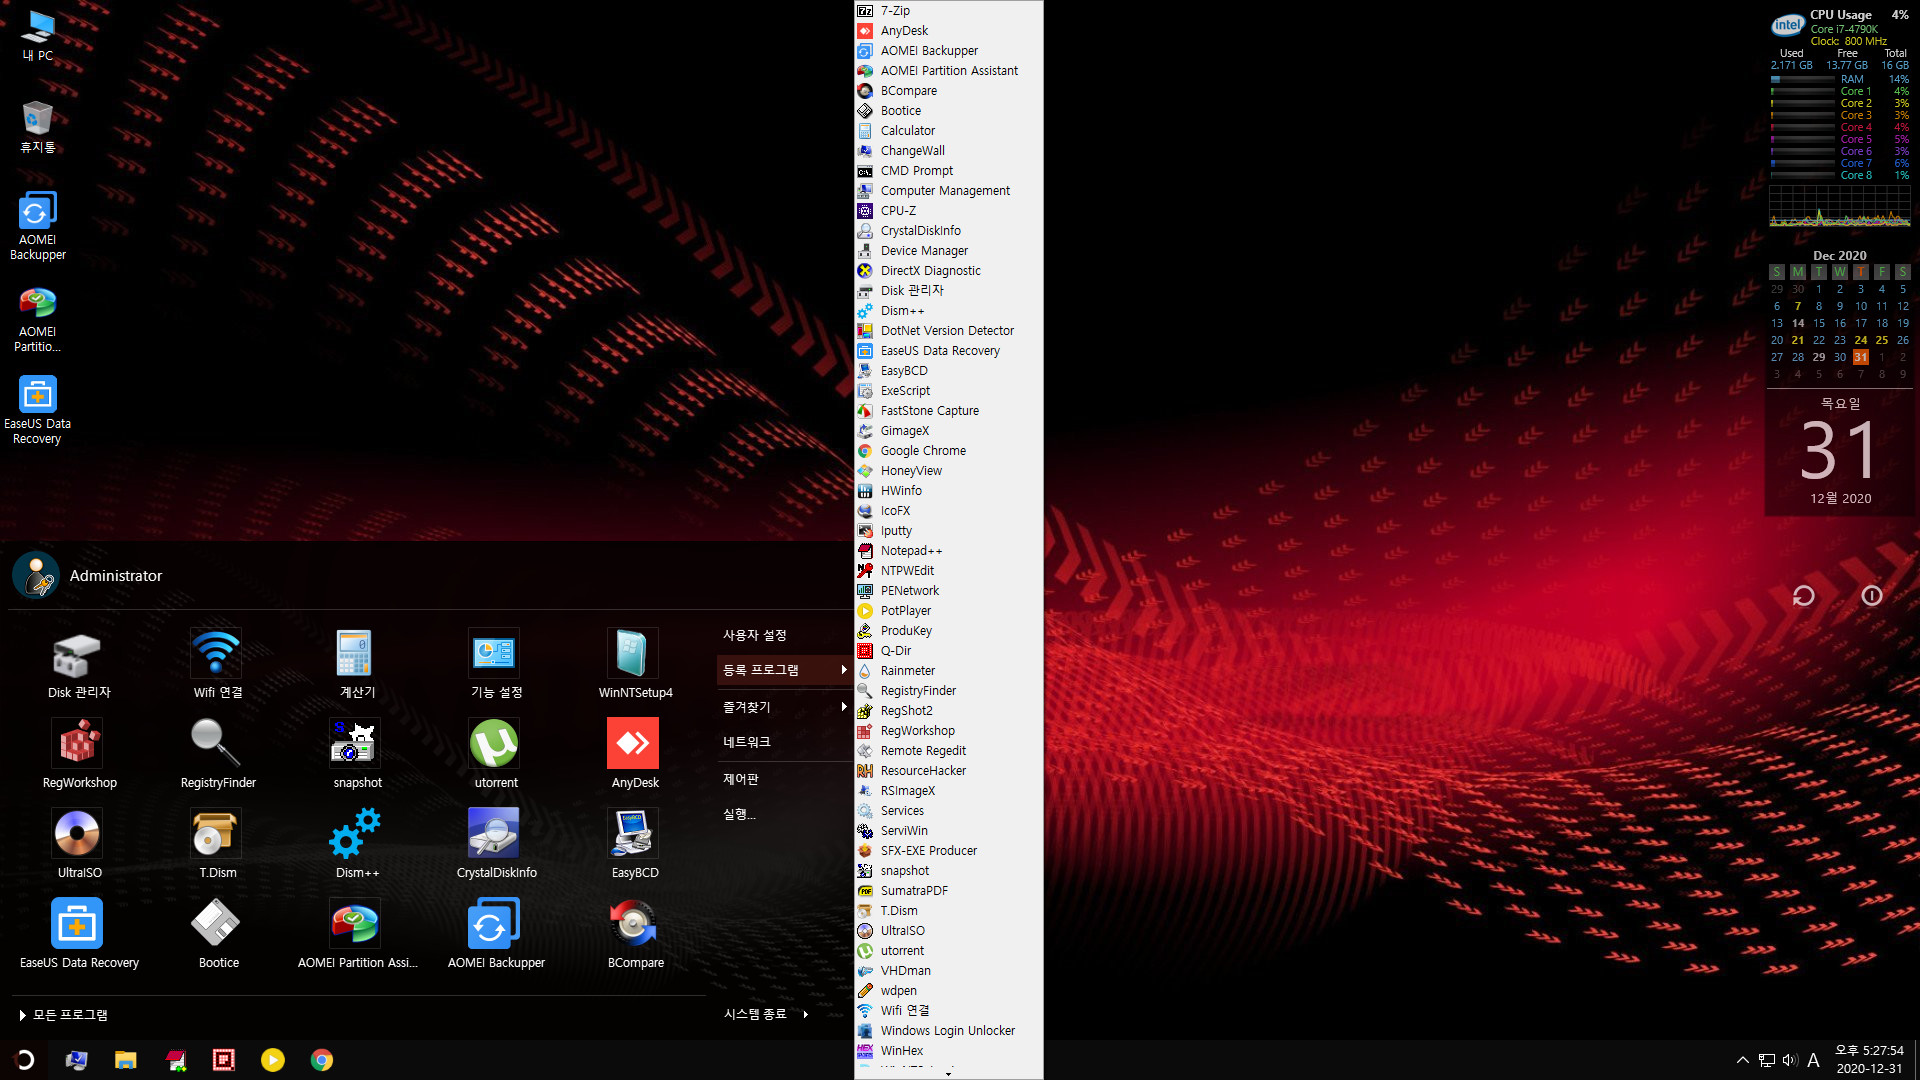Viewport: 1920px width, 1080px height.
Task: Choose DirectX Diagnostic entry
Action: pyautogui.click(x=948, y=271)
